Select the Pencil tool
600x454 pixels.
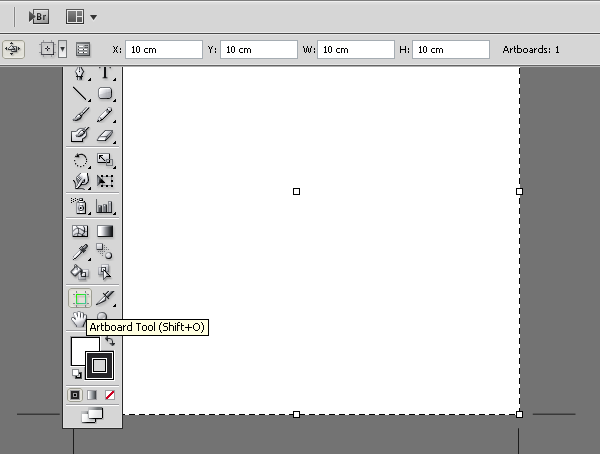pyautogui.click(x=105, y=114)
